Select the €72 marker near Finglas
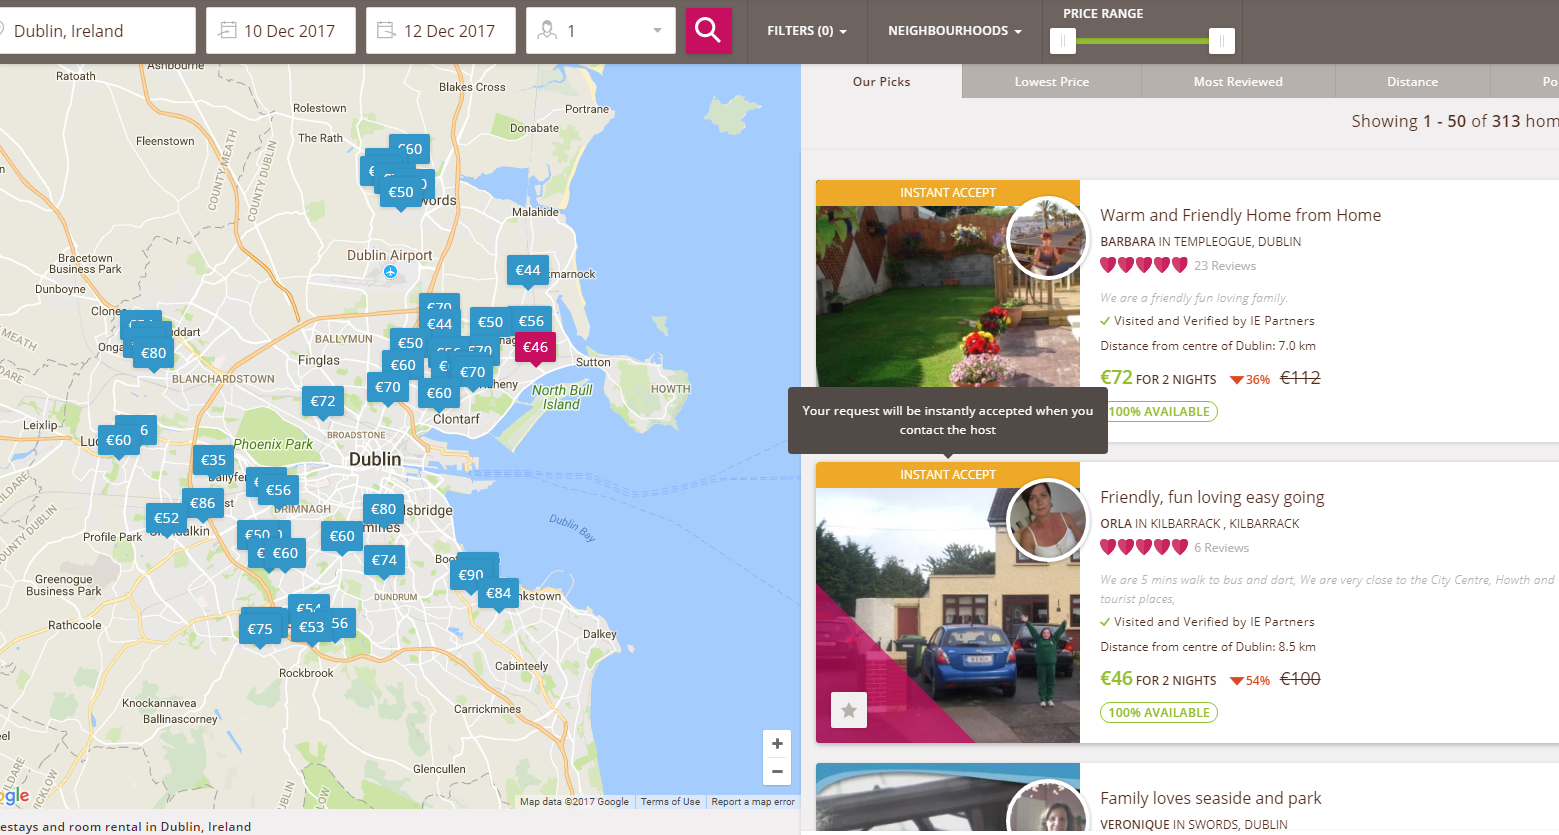1559x835 pixels. [322, 402]
